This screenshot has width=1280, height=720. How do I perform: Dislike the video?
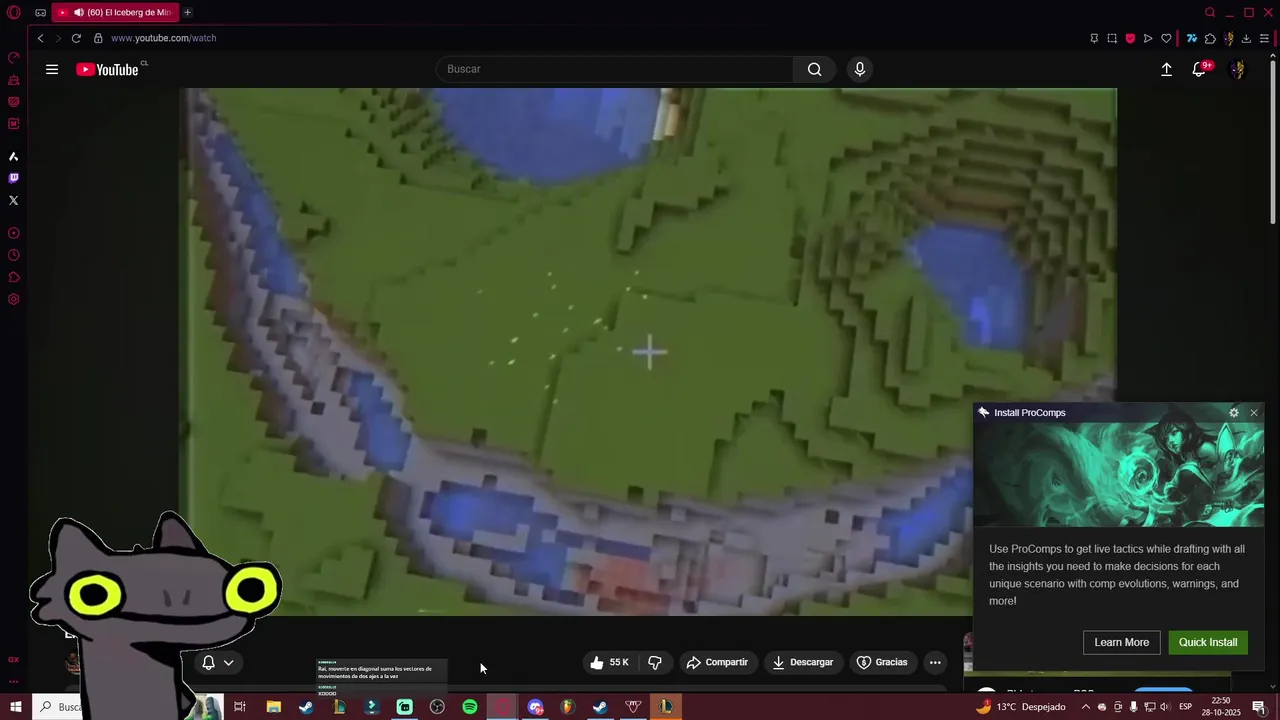(655, 662)
